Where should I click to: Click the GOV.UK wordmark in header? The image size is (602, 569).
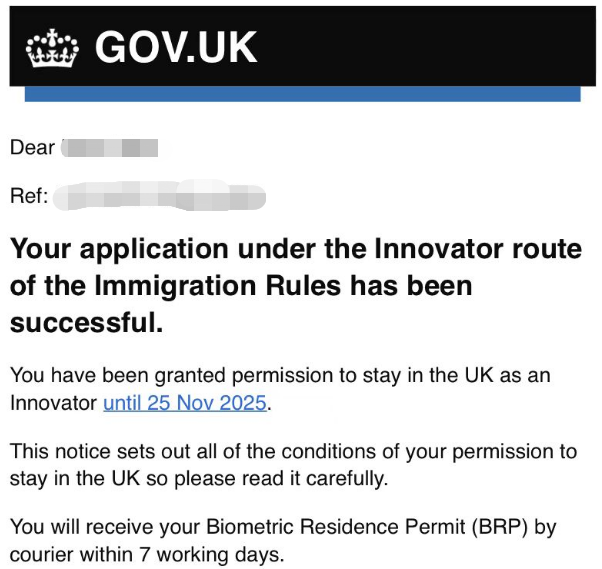click(176, 47)
